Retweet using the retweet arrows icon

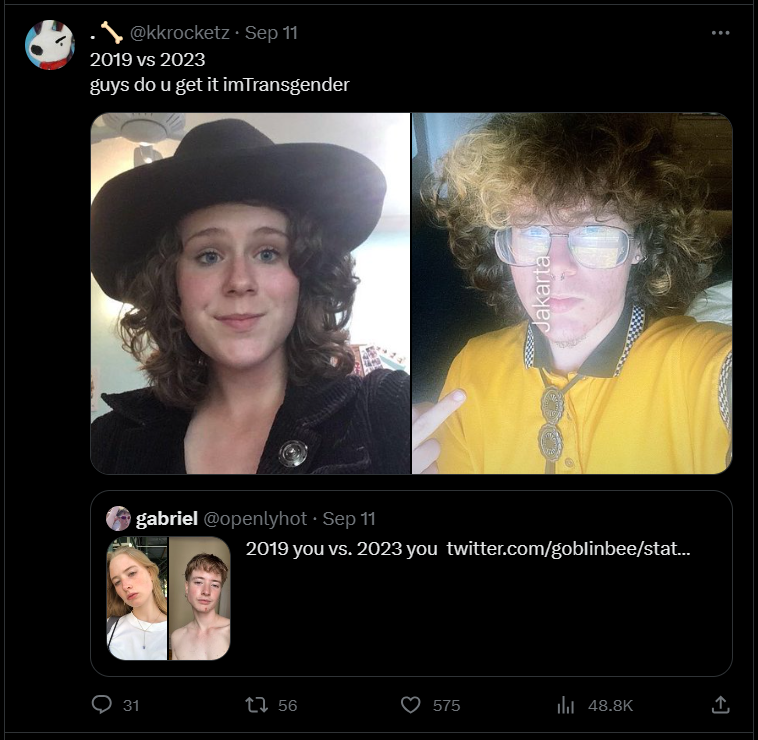tap(256, 705)
